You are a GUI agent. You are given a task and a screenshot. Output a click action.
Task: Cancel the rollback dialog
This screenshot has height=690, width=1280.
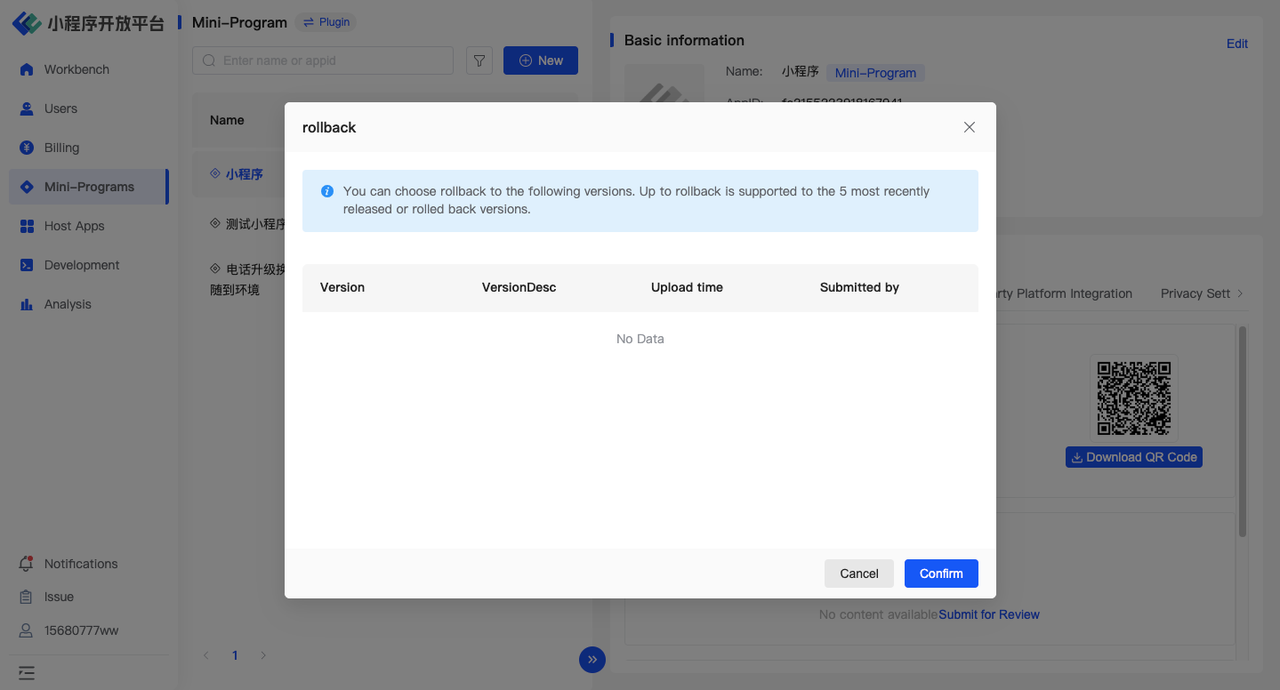pos(859,573)
